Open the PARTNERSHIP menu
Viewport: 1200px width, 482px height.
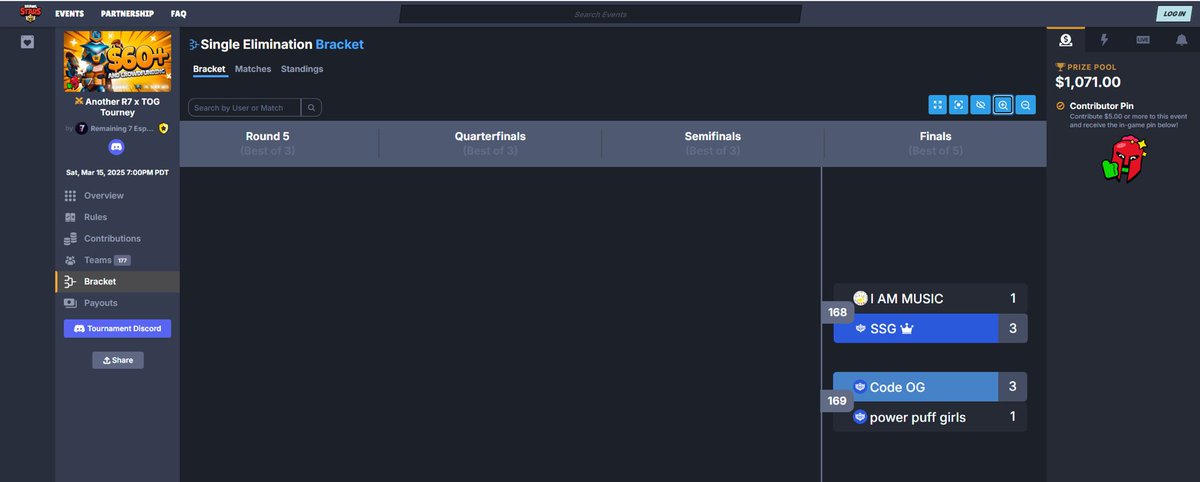pyautogui.click(x=127, y=14)
